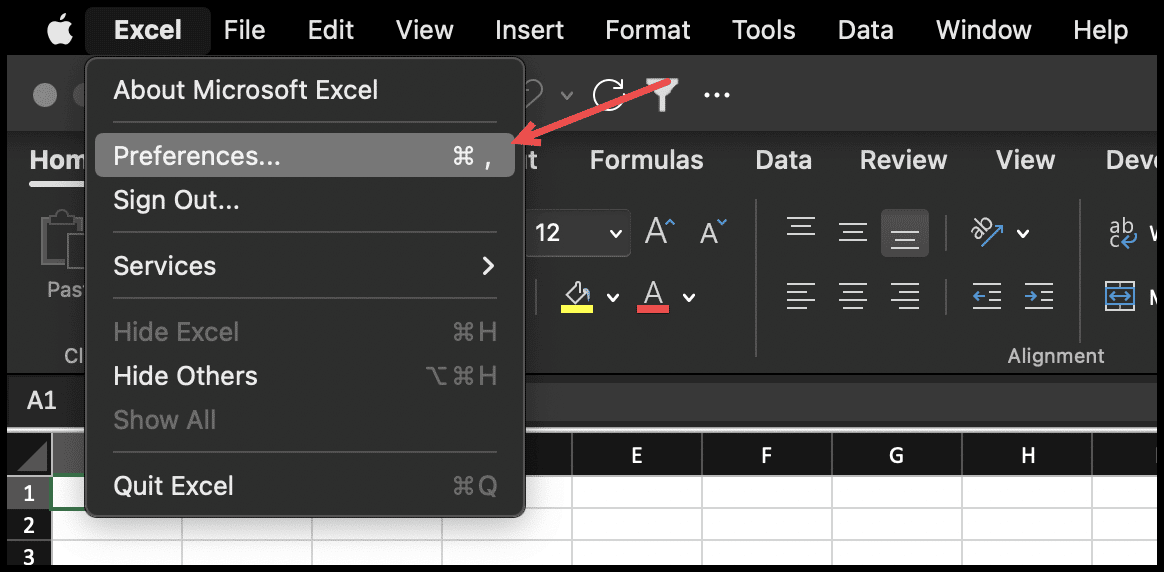Open the Help menu

pos(1100,30)
